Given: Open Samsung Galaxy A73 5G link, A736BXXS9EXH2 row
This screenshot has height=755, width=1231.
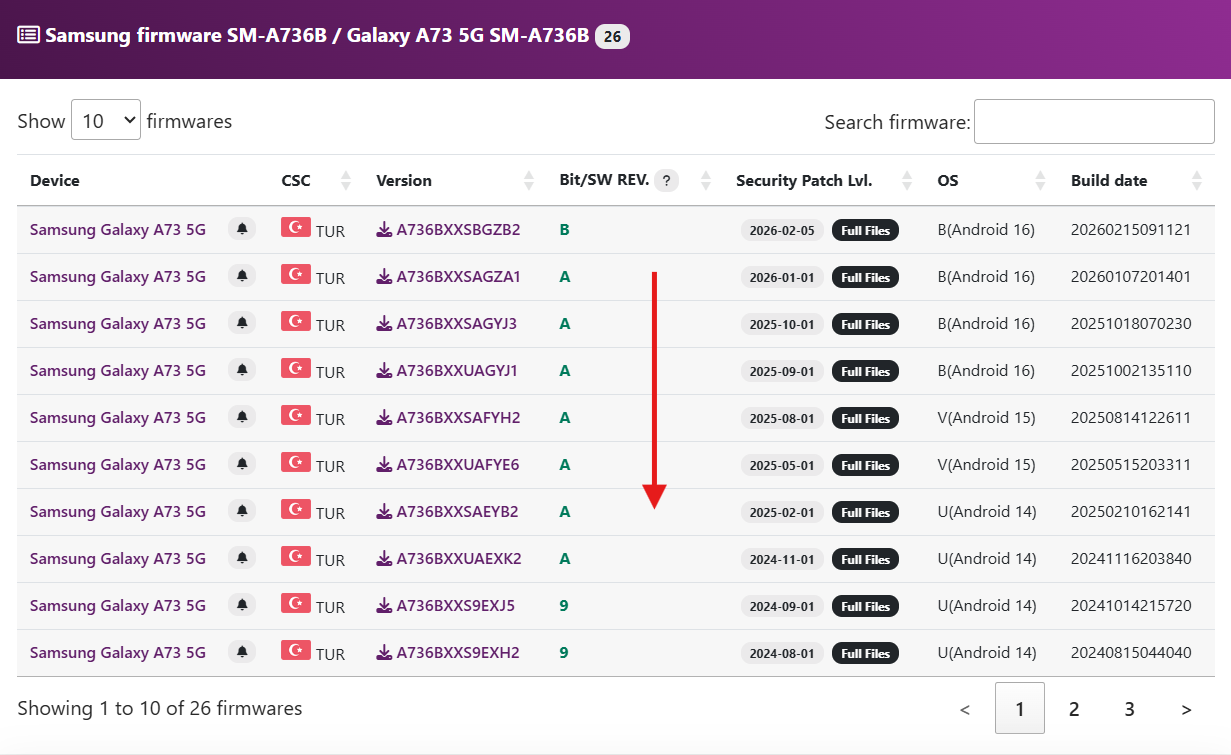Looking at the screenshot, I should 118,653.
